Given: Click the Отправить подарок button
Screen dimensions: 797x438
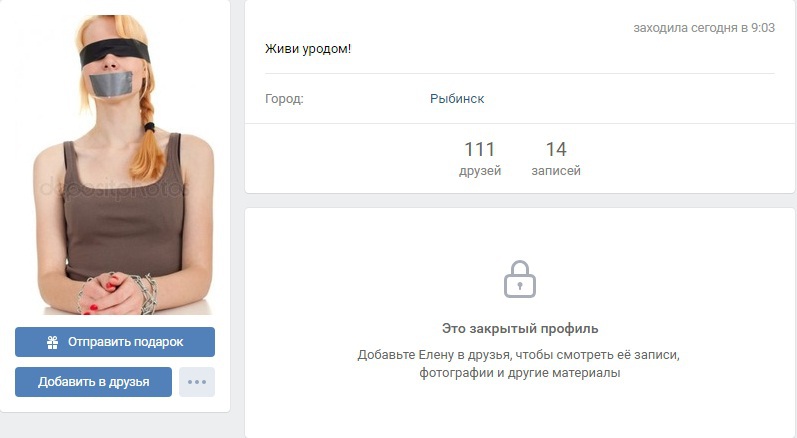Looking at the screenshot, I should tap(115, 342).
